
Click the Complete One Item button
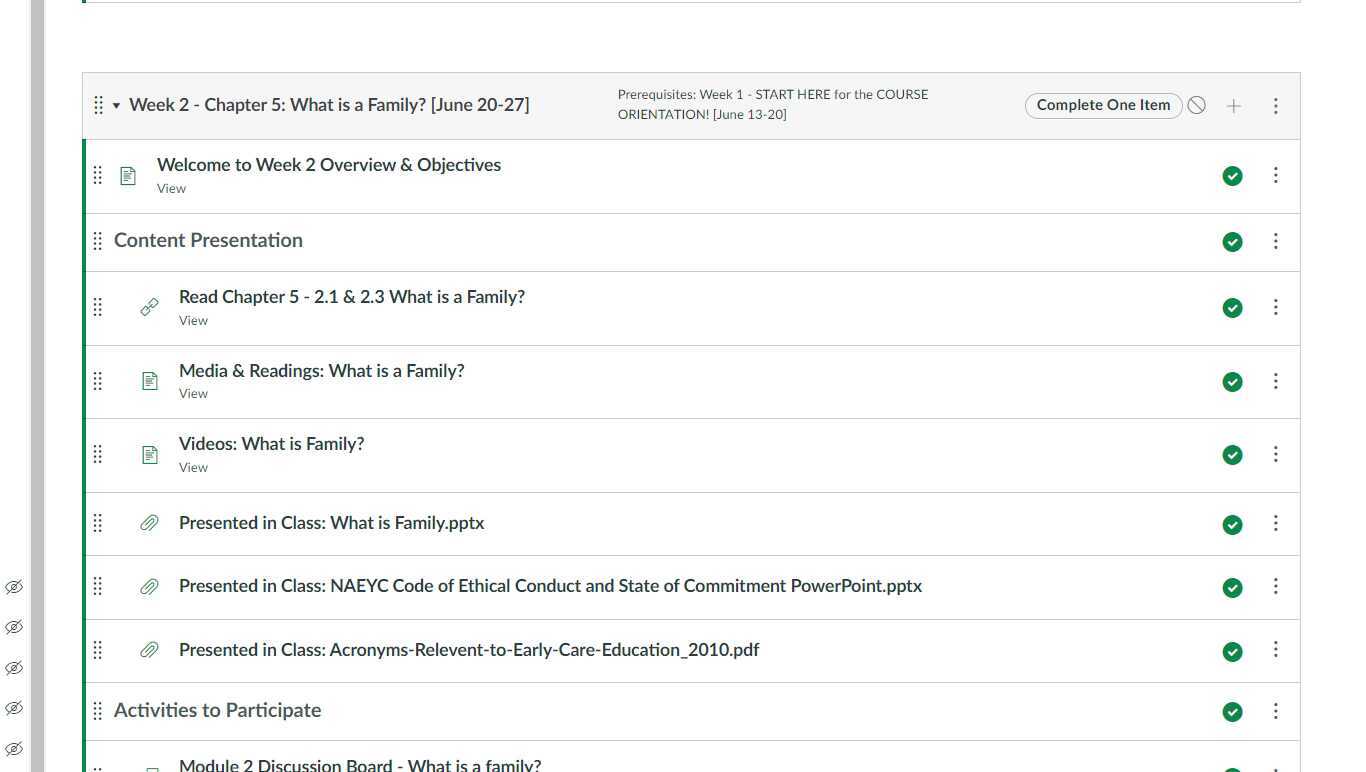(1103, 105)
